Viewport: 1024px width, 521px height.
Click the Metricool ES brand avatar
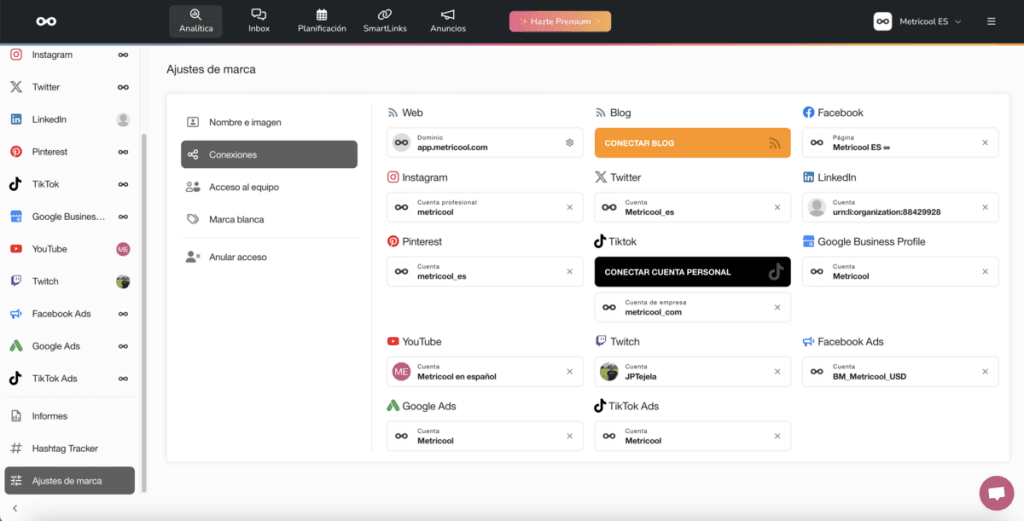[883, 22]
